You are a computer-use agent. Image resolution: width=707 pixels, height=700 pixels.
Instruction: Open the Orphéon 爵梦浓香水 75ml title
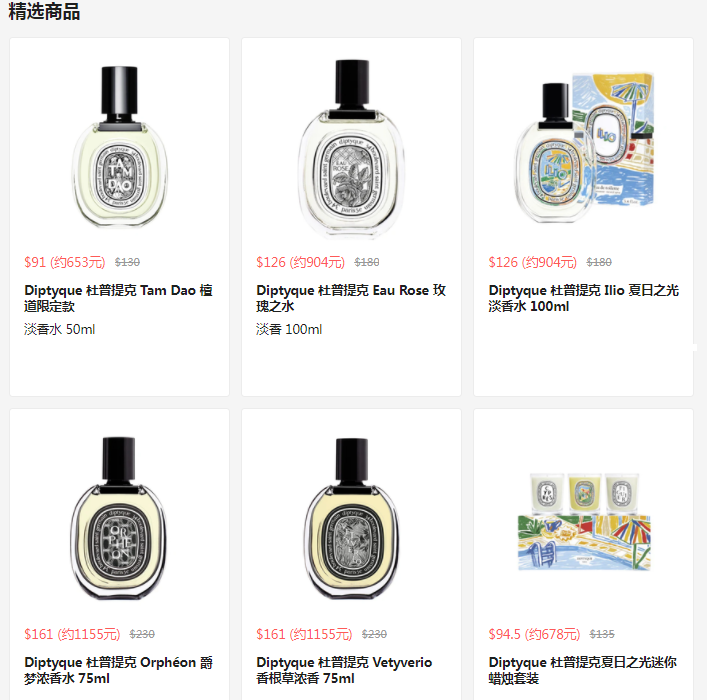click(118, 670)
